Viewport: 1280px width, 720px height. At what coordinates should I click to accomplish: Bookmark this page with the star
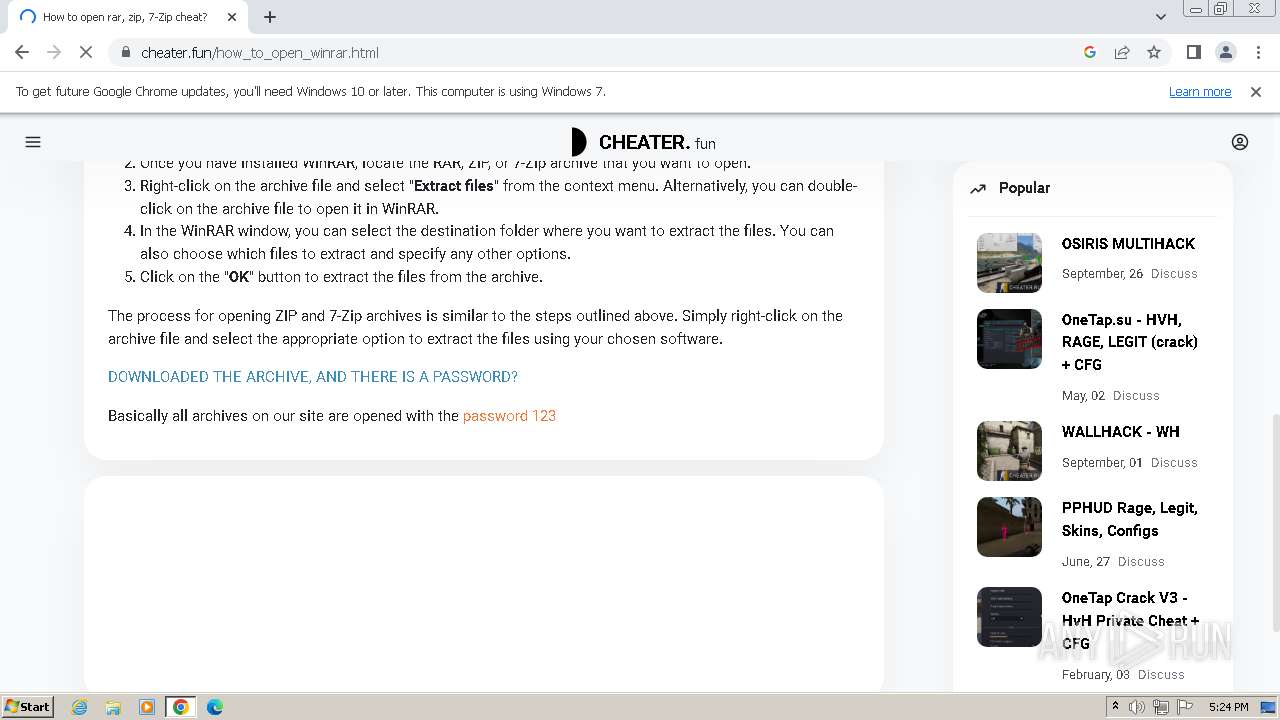[1154, 52]
